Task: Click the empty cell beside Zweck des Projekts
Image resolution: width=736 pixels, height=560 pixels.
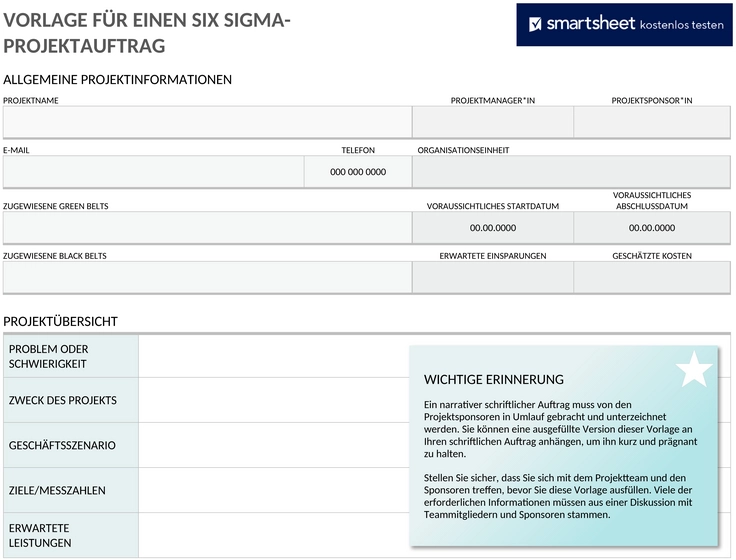Action: [x=274, y=400]
